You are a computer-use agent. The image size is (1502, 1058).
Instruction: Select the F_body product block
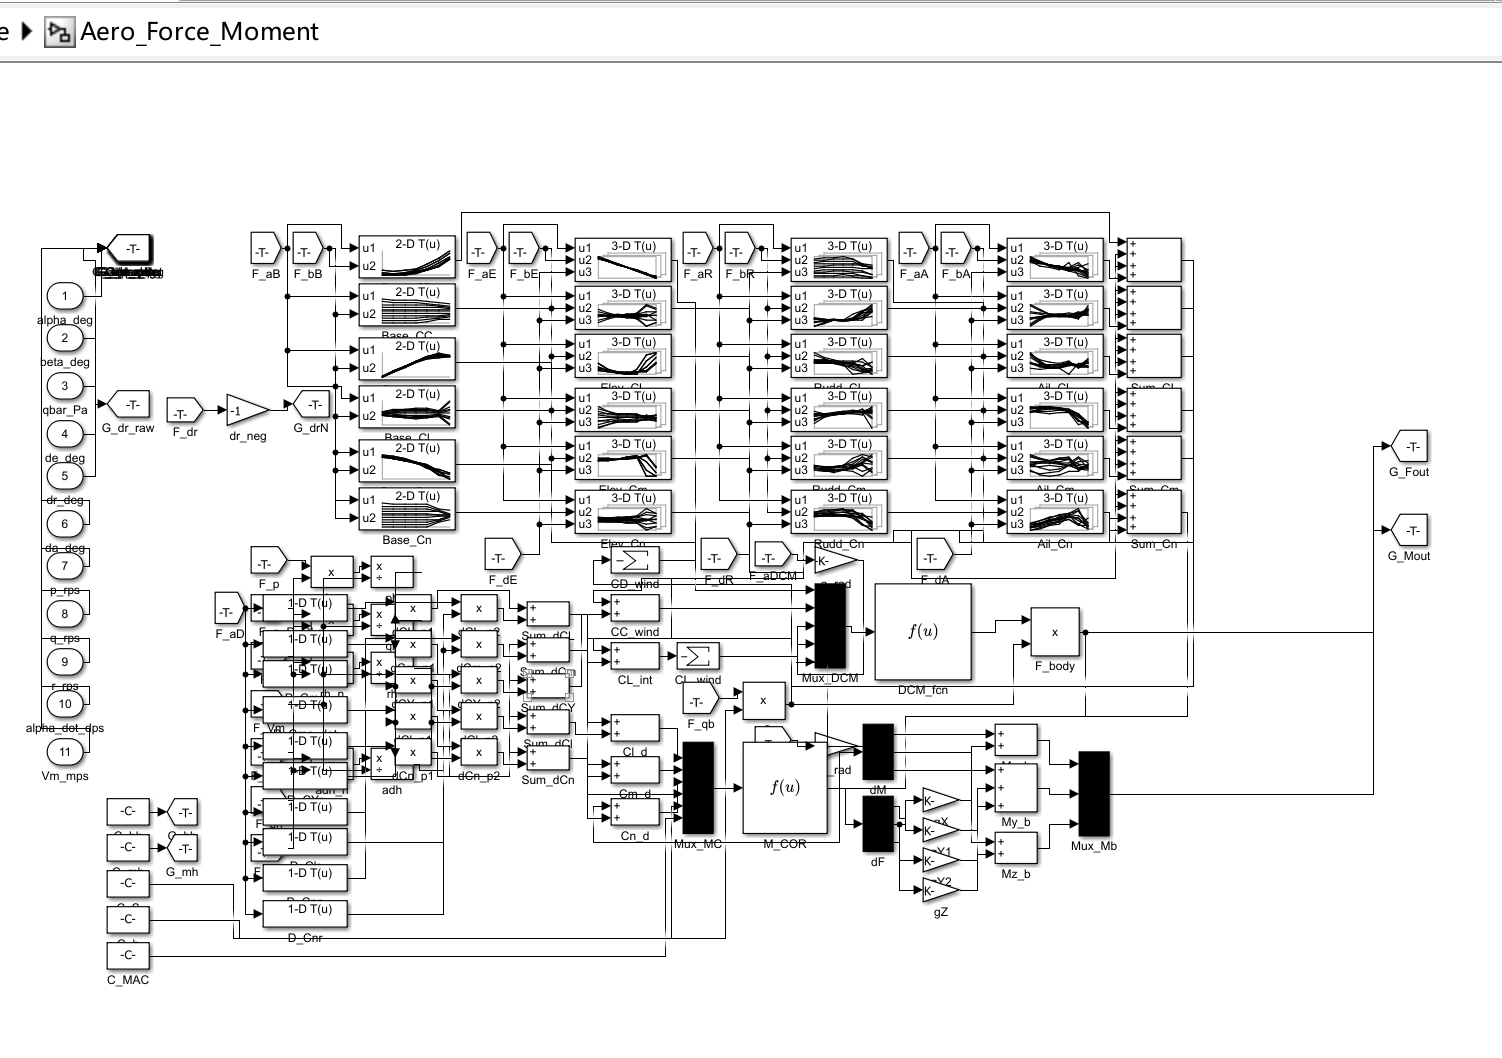pyautogui.click(x=1055, y=632)
